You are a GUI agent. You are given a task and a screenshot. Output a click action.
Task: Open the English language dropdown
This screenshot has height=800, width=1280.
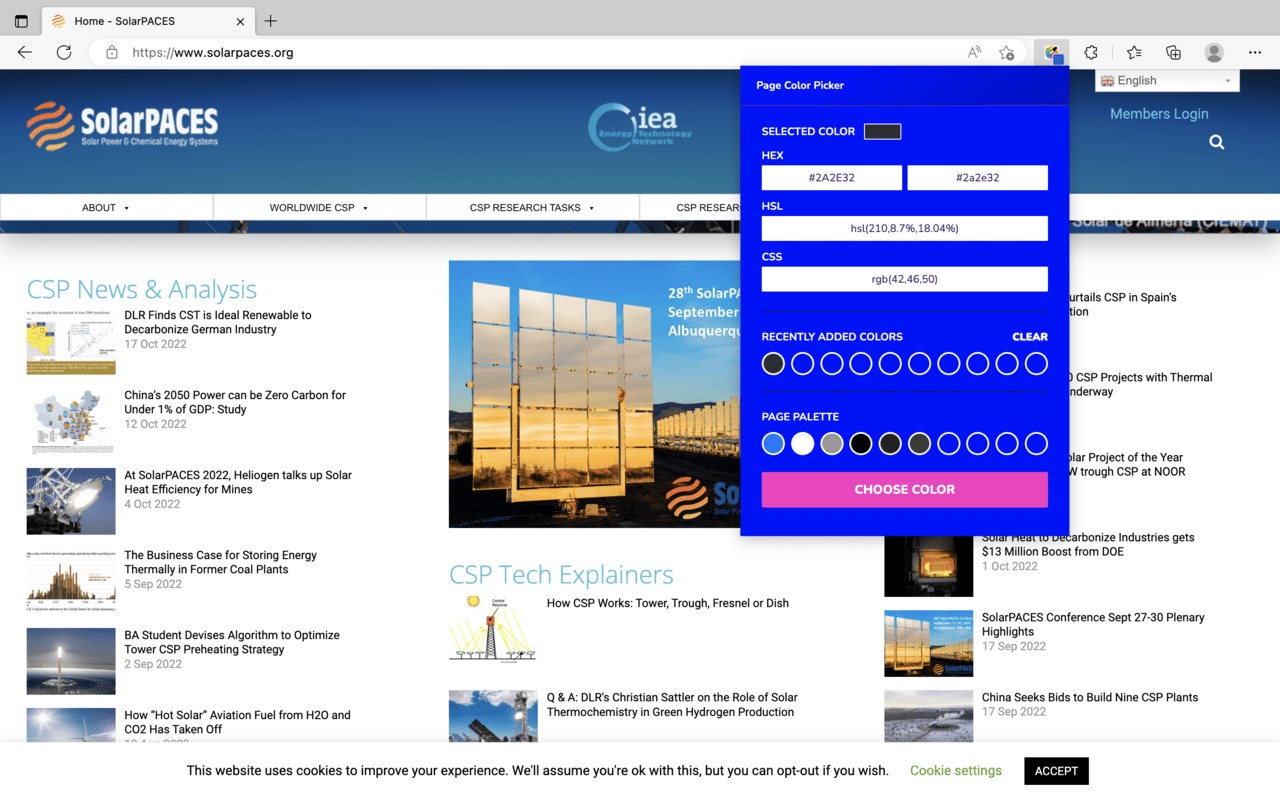(1167, 81)
